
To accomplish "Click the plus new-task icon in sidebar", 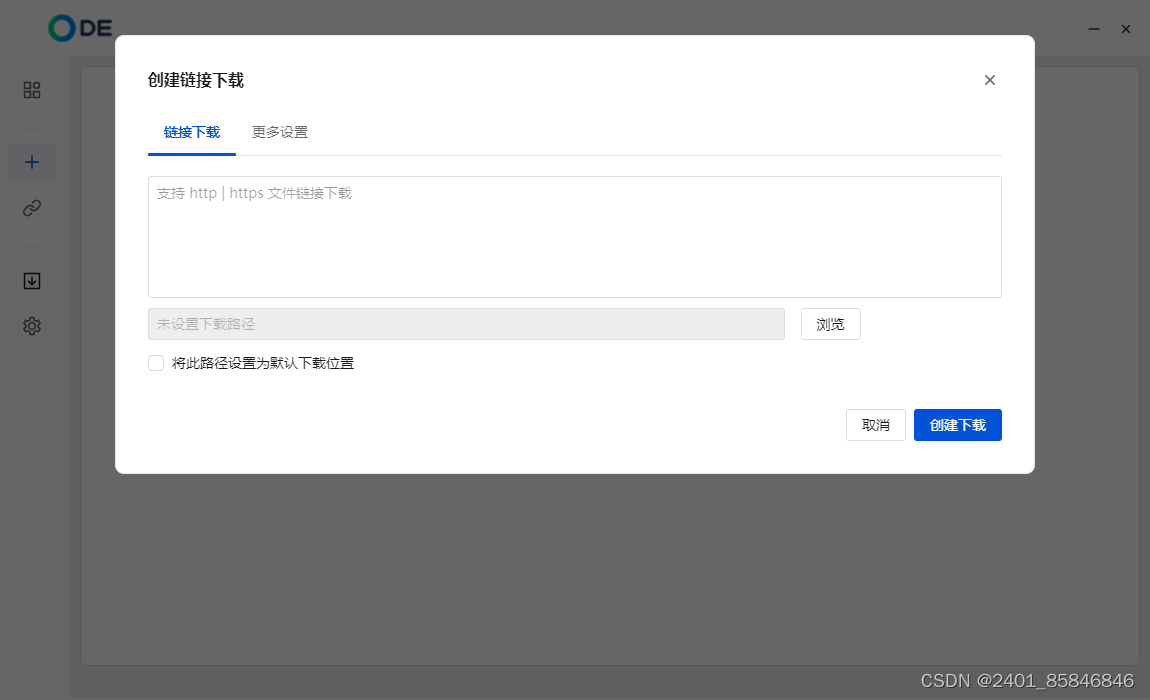I will tap(32, 162).
